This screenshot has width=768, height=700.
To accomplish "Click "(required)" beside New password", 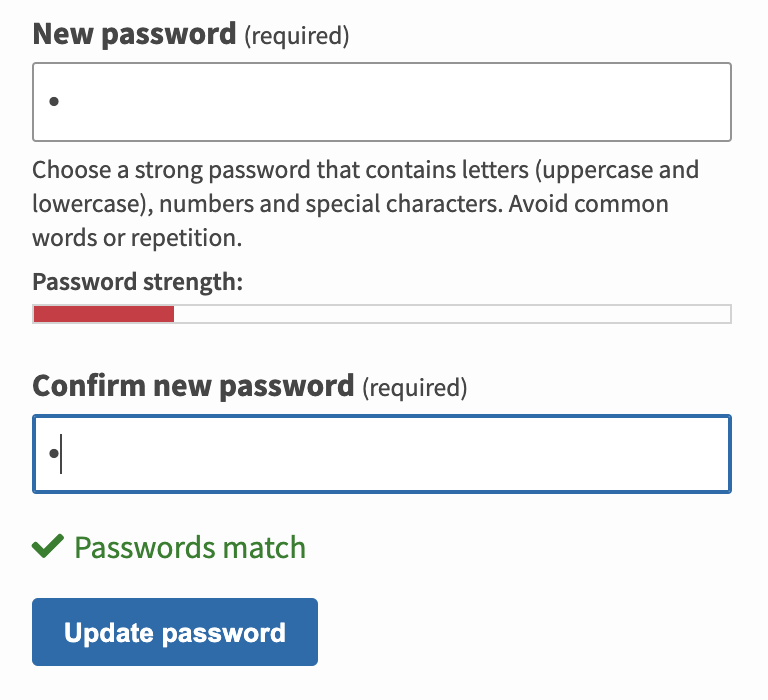I will click(297, 37).
